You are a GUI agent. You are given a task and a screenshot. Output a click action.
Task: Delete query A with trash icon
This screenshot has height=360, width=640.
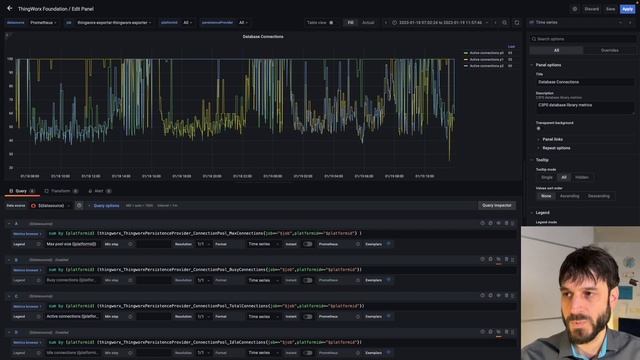click(506, 223)
